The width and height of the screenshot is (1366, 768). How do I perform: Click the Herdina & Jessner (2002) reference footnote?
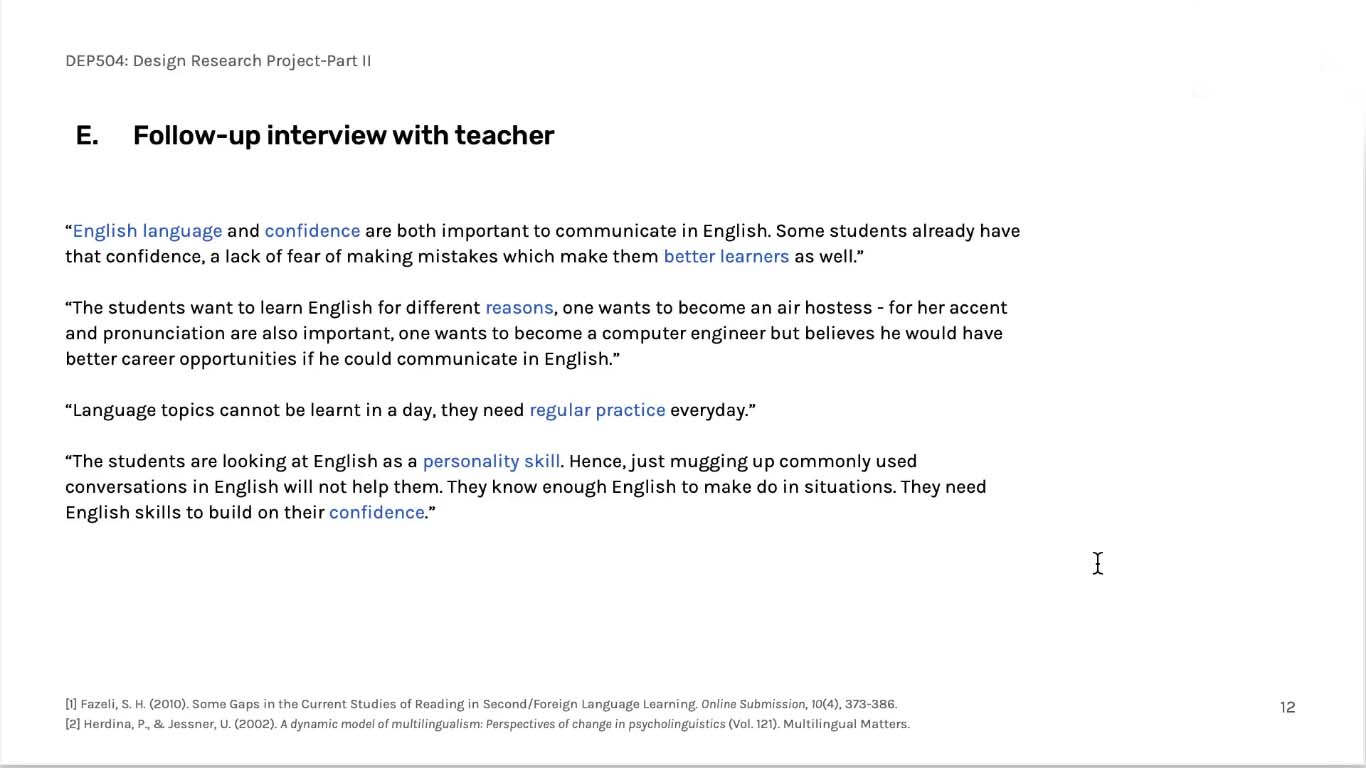[487, 724]
